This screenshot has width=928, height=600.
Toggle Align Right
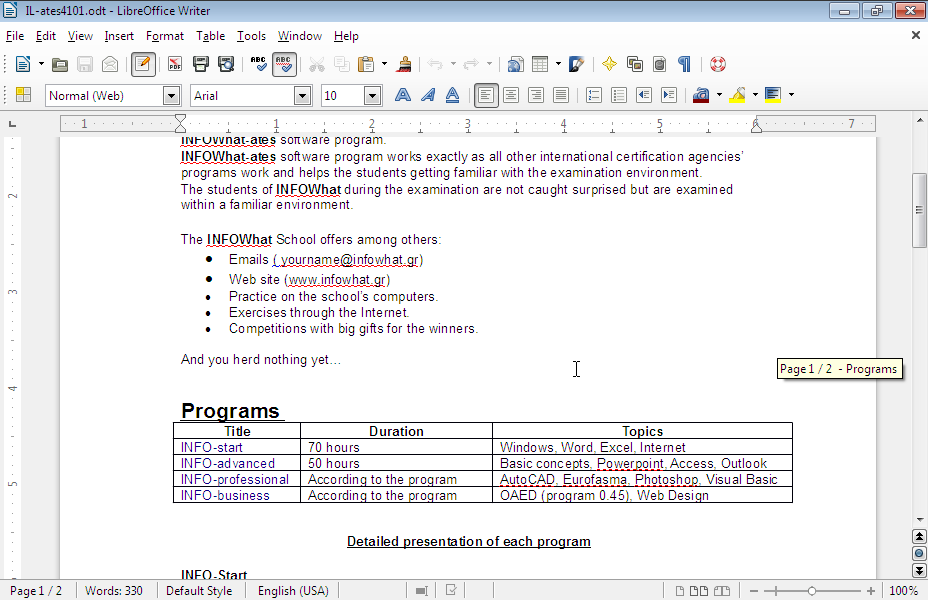pos(536,95)
